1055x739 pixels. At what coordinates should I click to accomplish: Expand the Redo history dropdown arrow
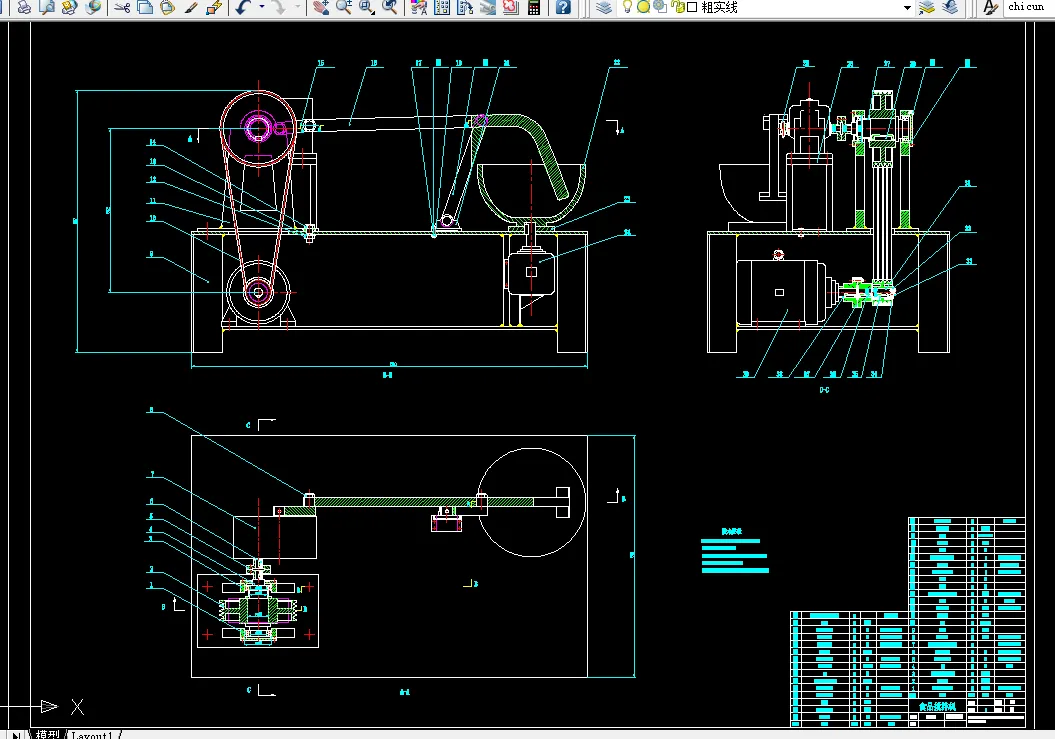(x=297, y=7)
